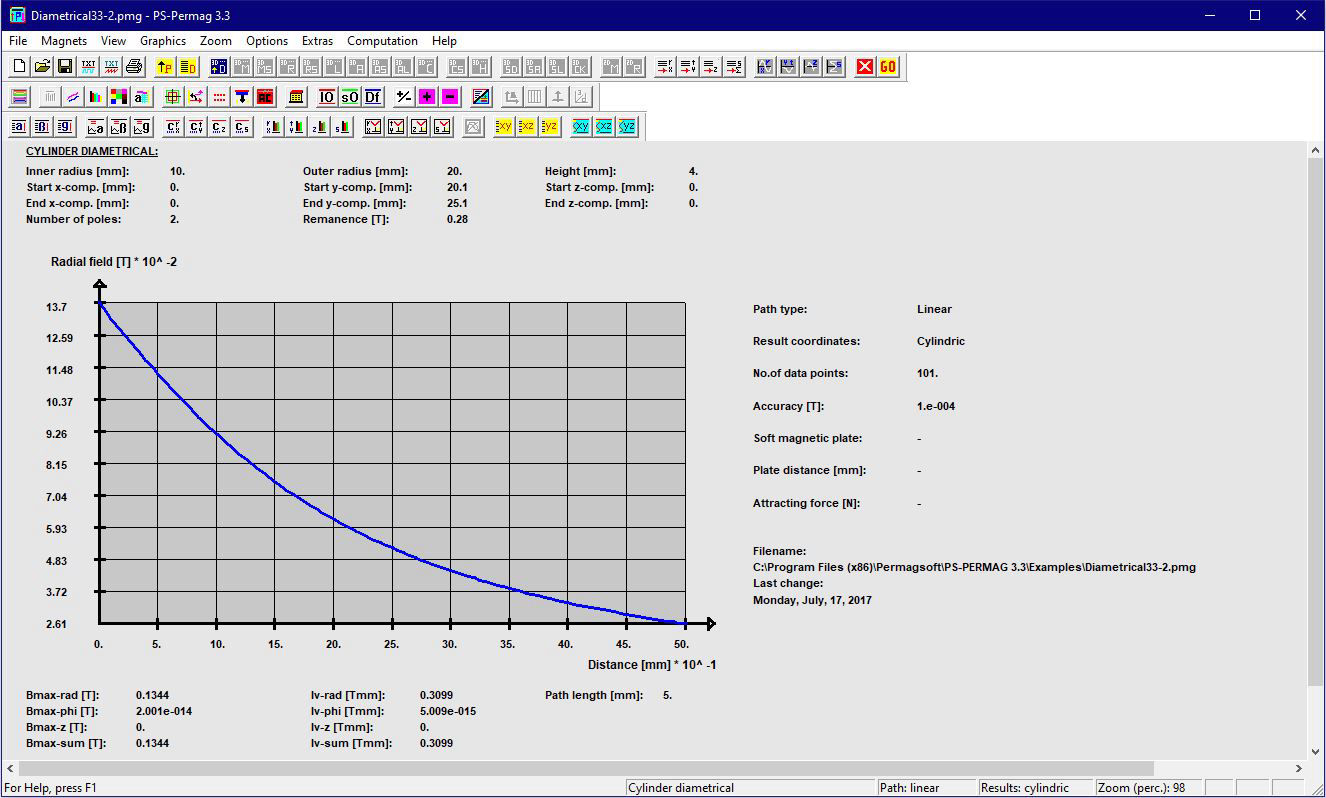Click the red X cancel icon
The image size is (1326, 798).
[x=865, y=67]
